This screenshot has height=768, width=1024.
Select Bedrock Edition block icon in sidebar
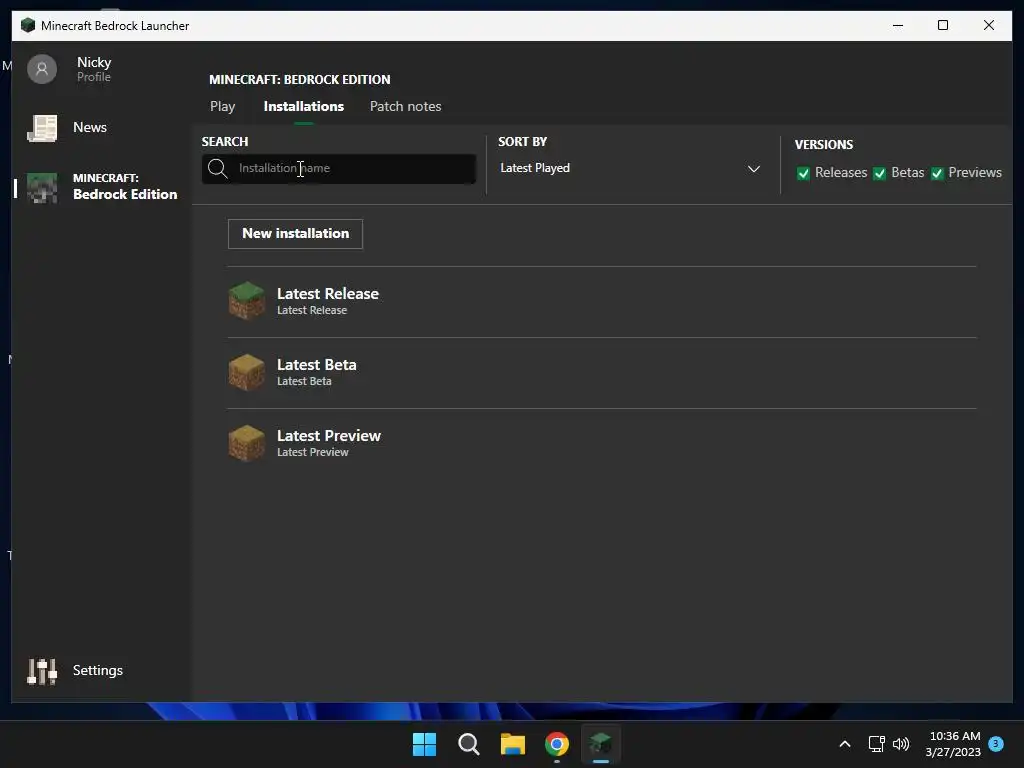[x=42, y=187]
